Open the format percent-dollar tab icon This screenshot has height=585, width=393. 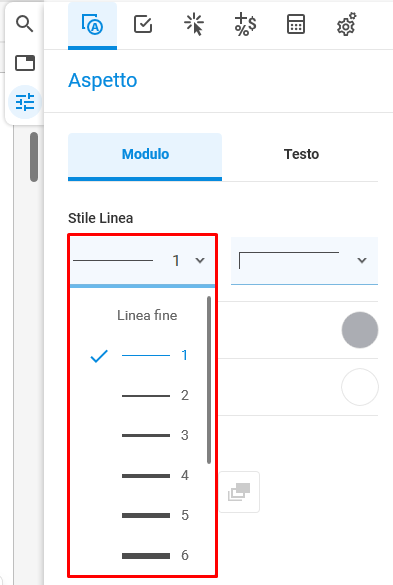(245, 25)
